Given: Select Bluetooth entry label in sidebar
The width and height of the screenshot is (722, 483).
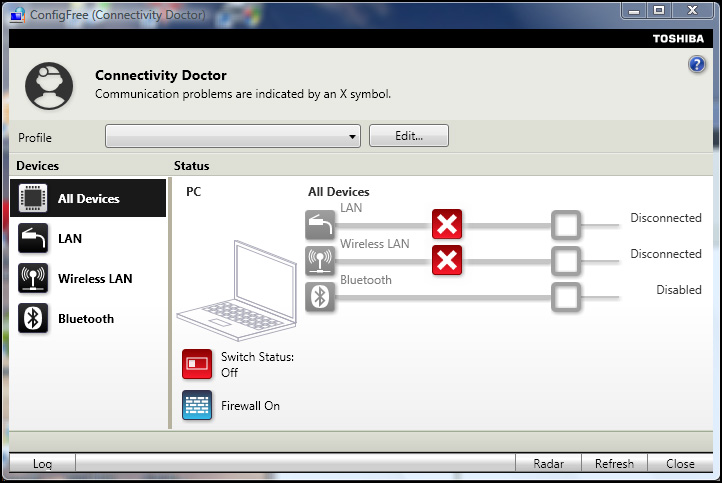Looking at the screenshot, I should pos(86,319).
